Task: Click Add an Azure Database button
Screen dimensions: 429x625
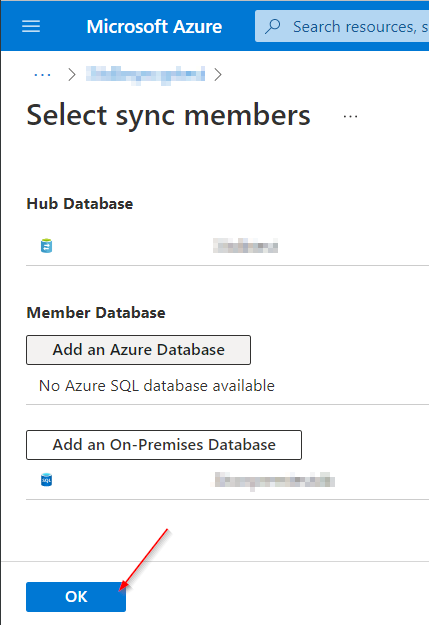Action: (138, 350)
